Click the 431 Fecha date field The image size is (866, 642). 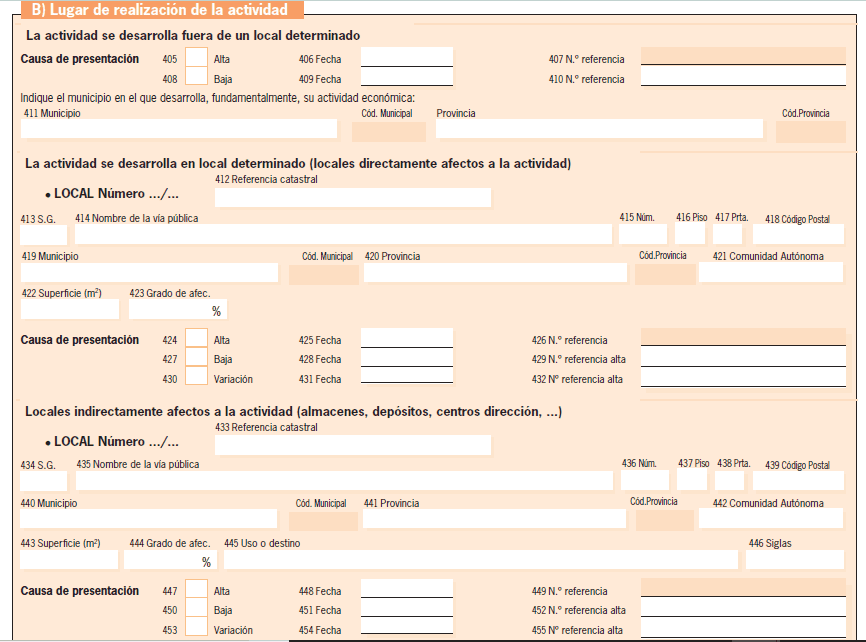[x=407, y=376]
